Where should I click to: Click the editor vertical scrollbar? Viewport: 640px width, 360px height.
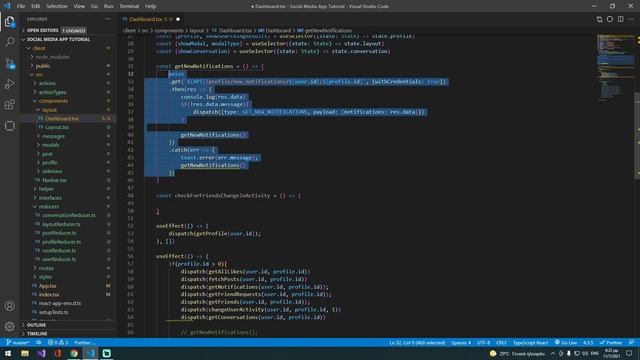click(637, 136)
